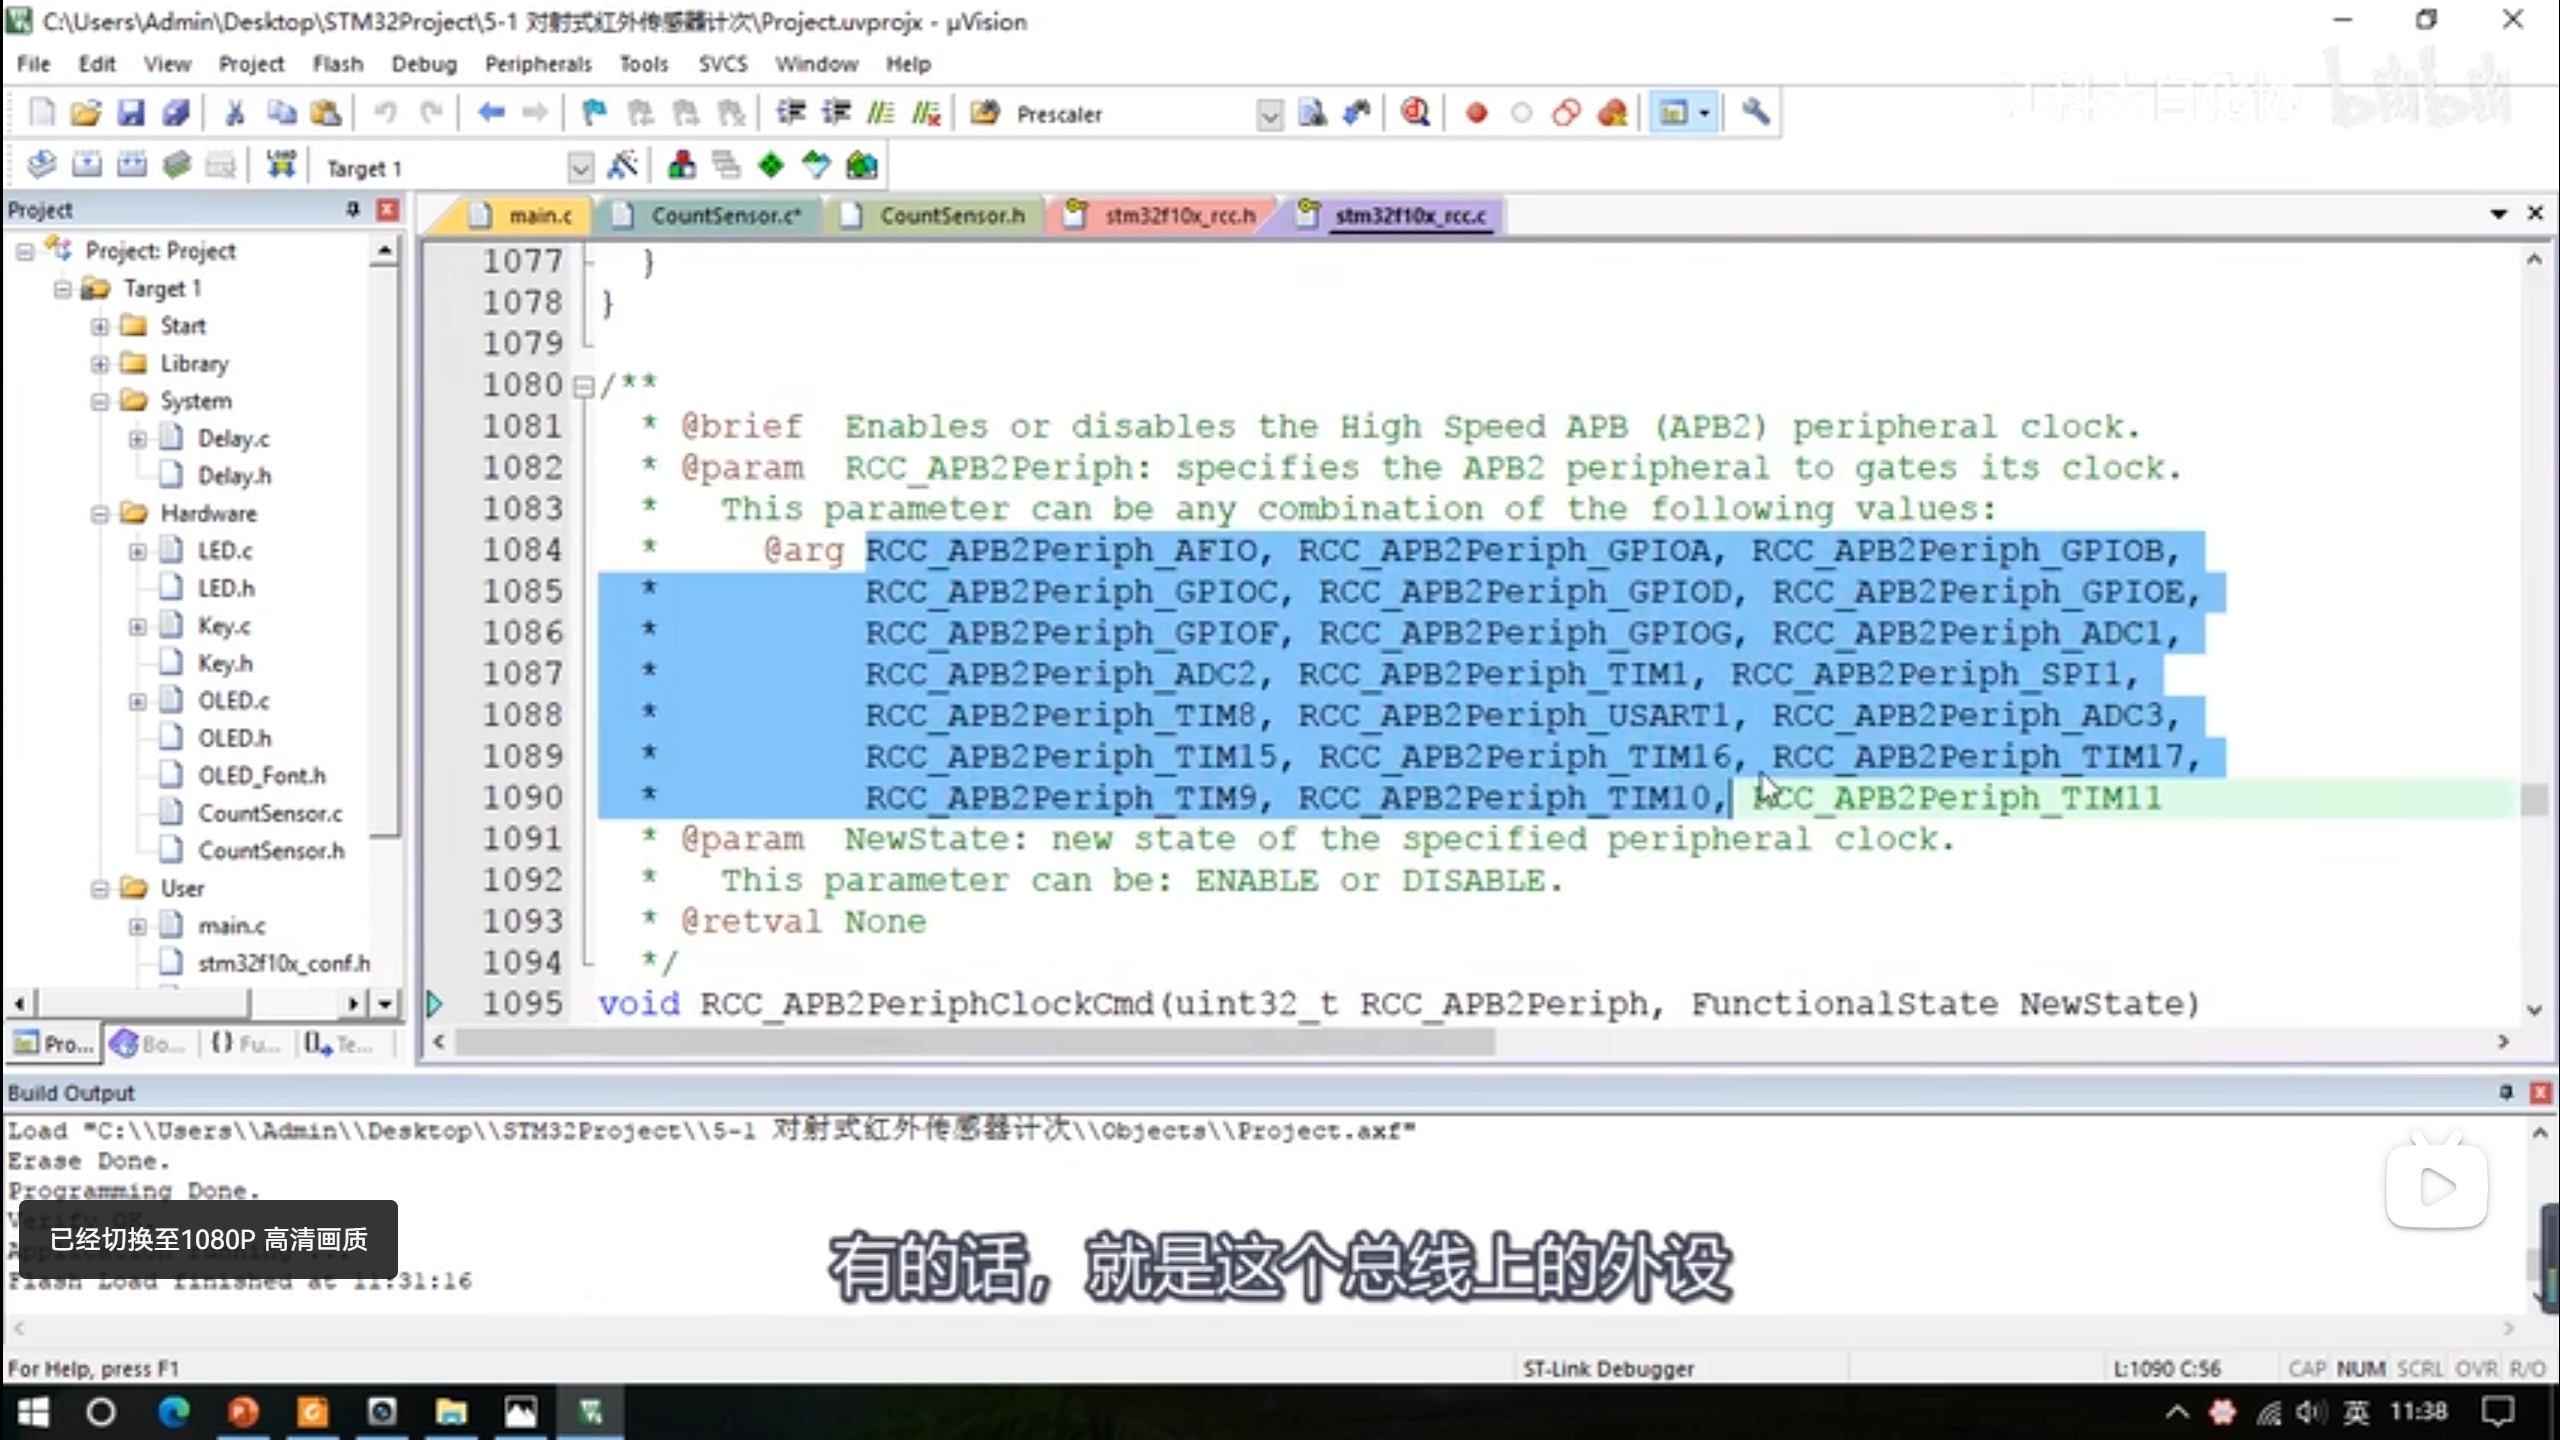Click the Cut scissors icon
2560x1440 pixels.
click(235, 113)
